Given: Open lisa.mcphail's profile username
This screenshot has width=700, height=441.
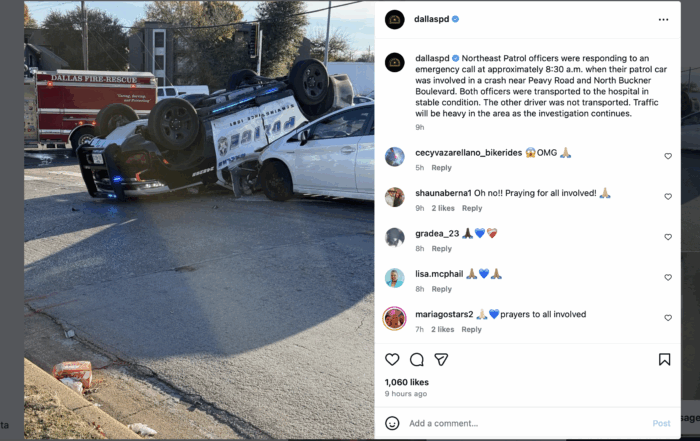Looking at the screenshot, I should click(439, 274).
